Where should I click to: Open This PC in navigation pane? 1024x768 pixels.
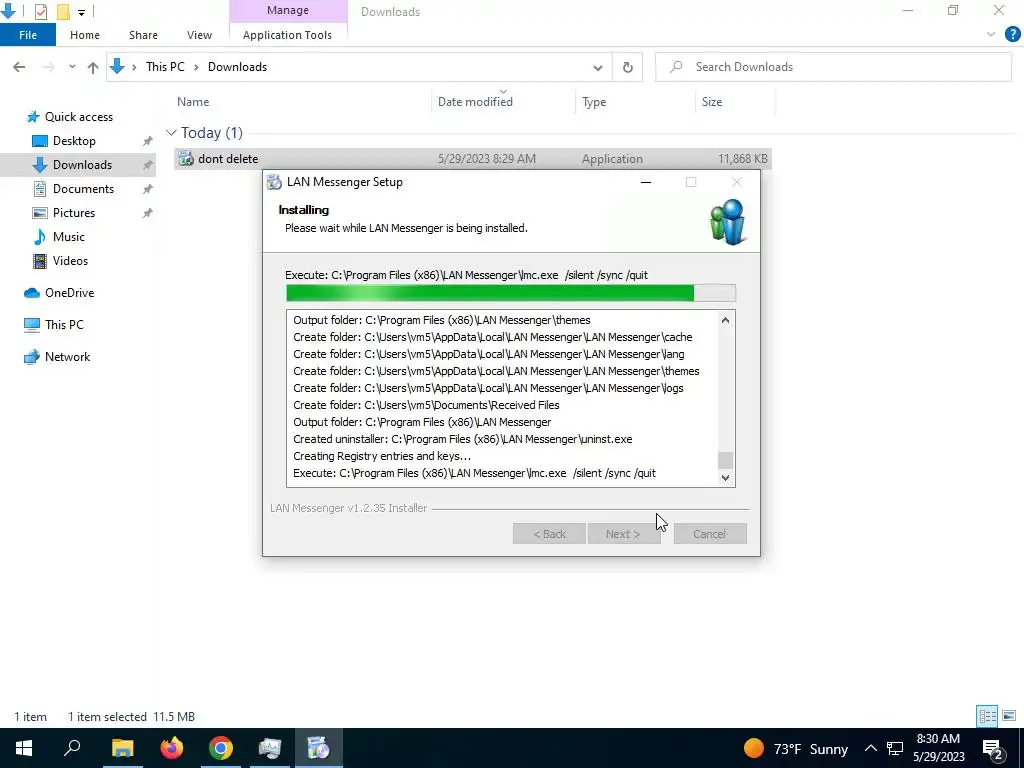pyautogui.click(x=64, y=325)
